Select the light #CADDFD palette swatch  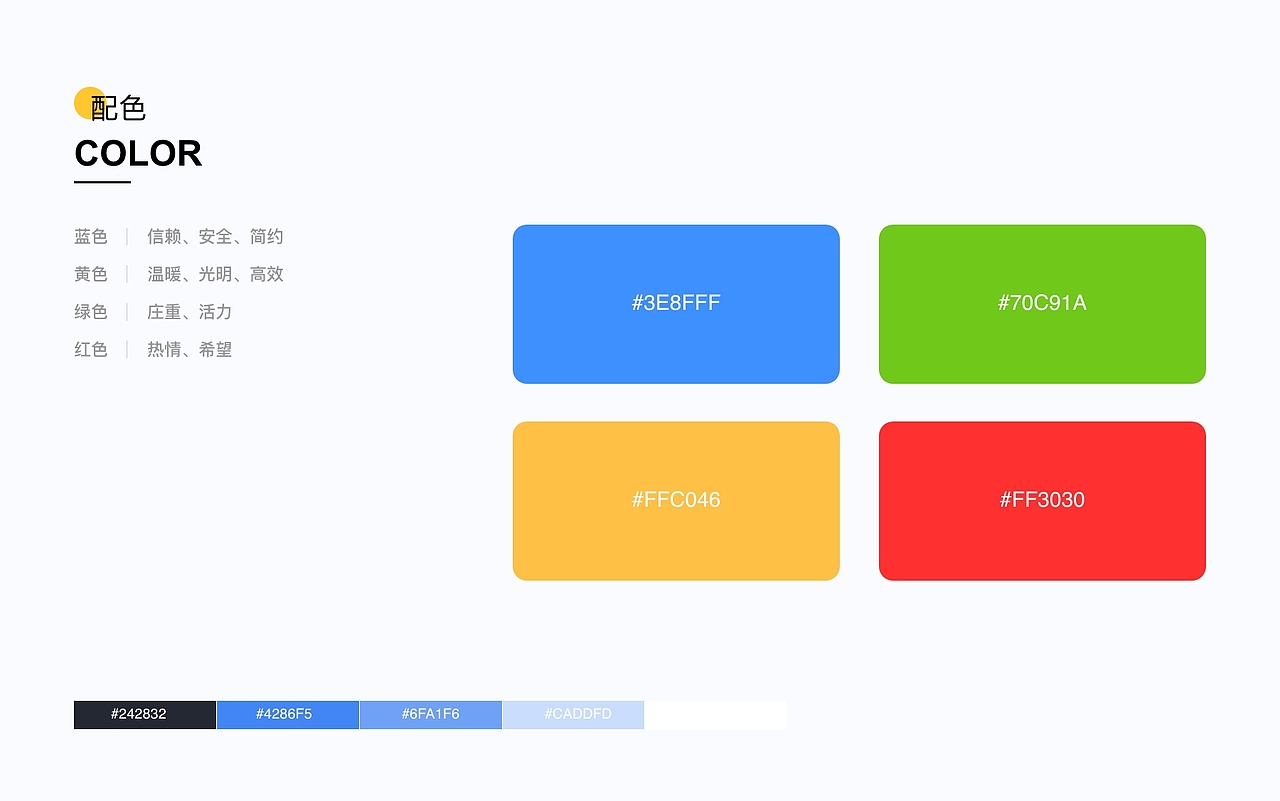pos(573,715)
